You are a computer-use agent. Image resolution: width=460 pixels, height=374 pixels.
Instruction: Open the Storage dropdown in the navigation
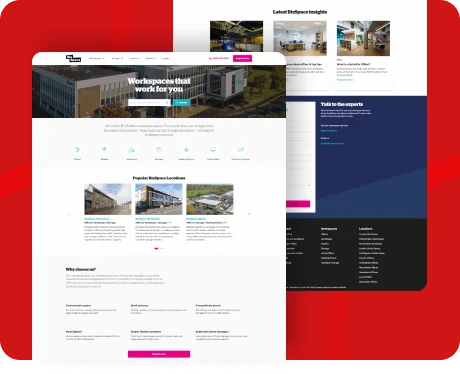117,58
